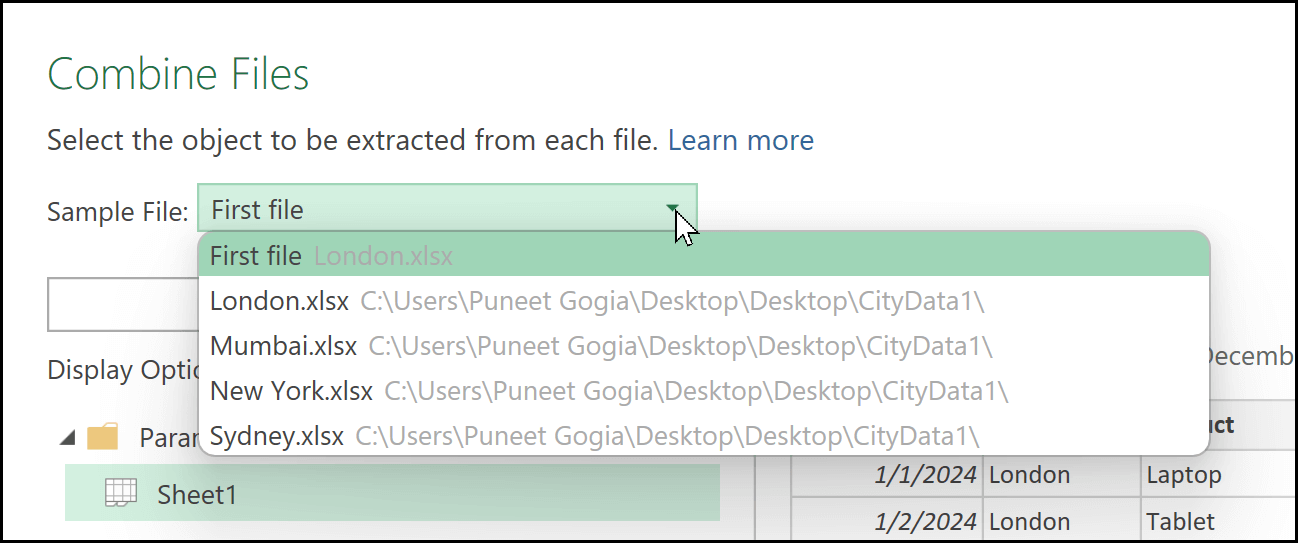Click London cell in the 1/1/2024 row

pos(1029,475)
